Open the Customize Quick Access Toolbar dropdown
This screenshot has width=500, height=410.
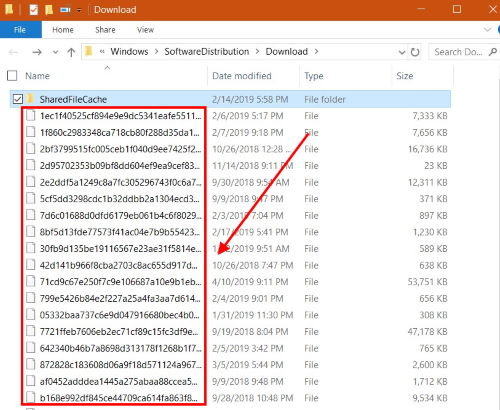pos(79,10)
